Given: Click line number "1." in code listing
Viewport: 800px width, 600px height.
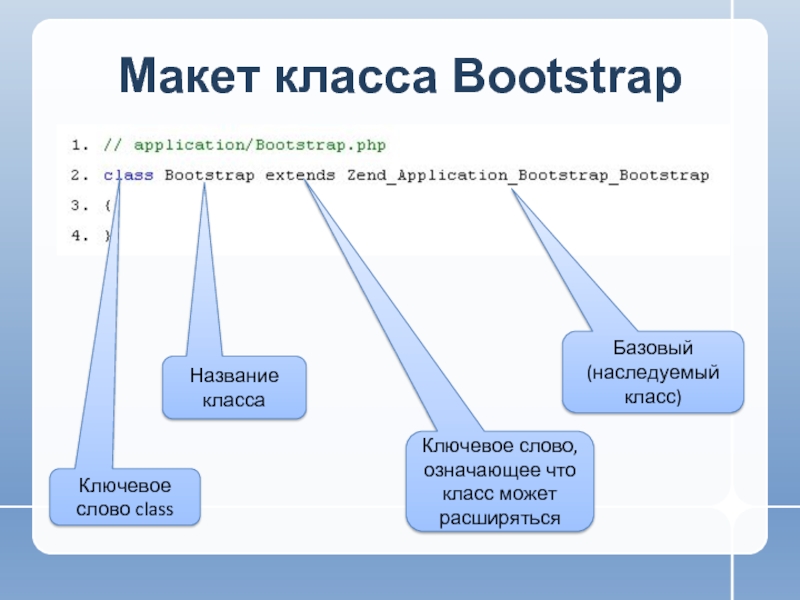Looking at the screenshot, I should 80,145.
